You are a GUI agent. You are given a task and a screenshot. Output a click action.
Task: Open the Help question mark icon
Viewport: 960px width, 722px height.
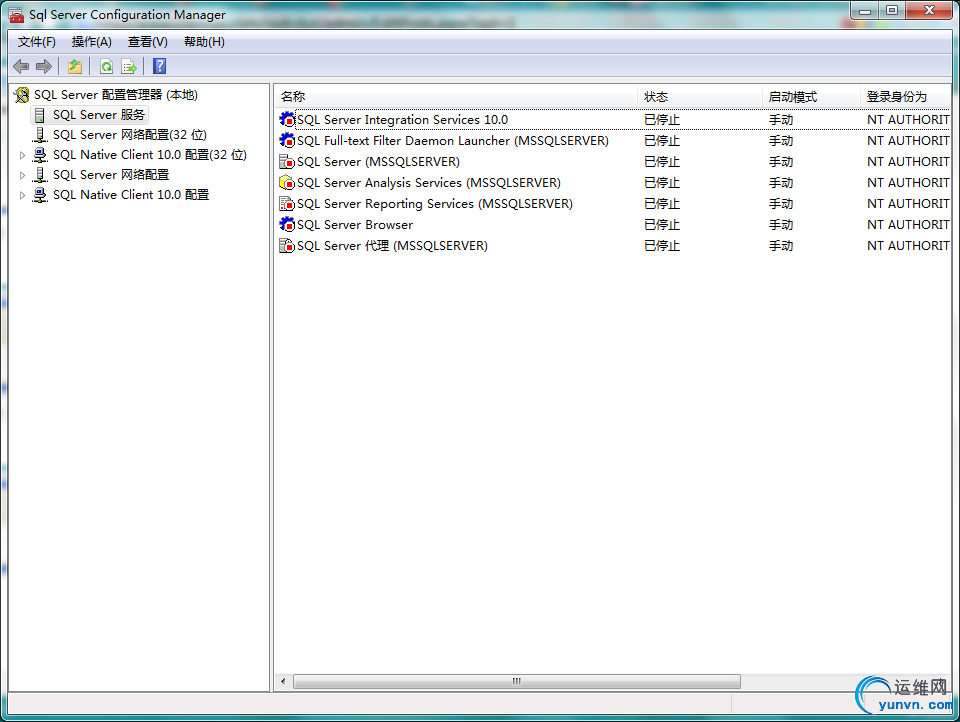point(160,66)
